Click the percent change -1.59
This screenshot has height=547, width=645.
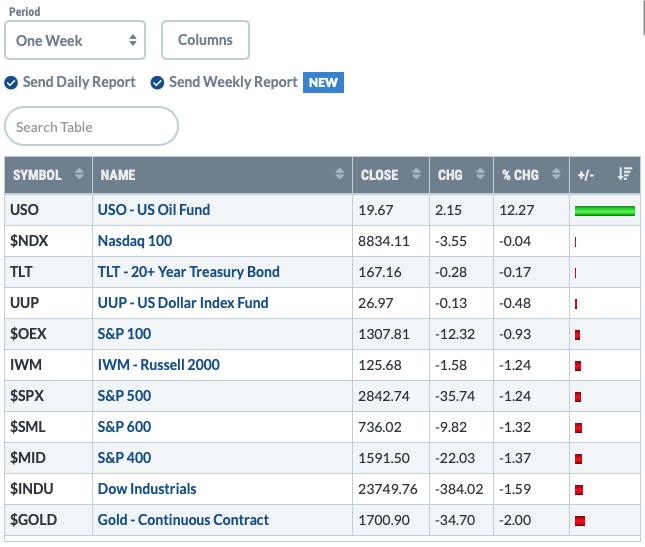click(x=515, y=489)
